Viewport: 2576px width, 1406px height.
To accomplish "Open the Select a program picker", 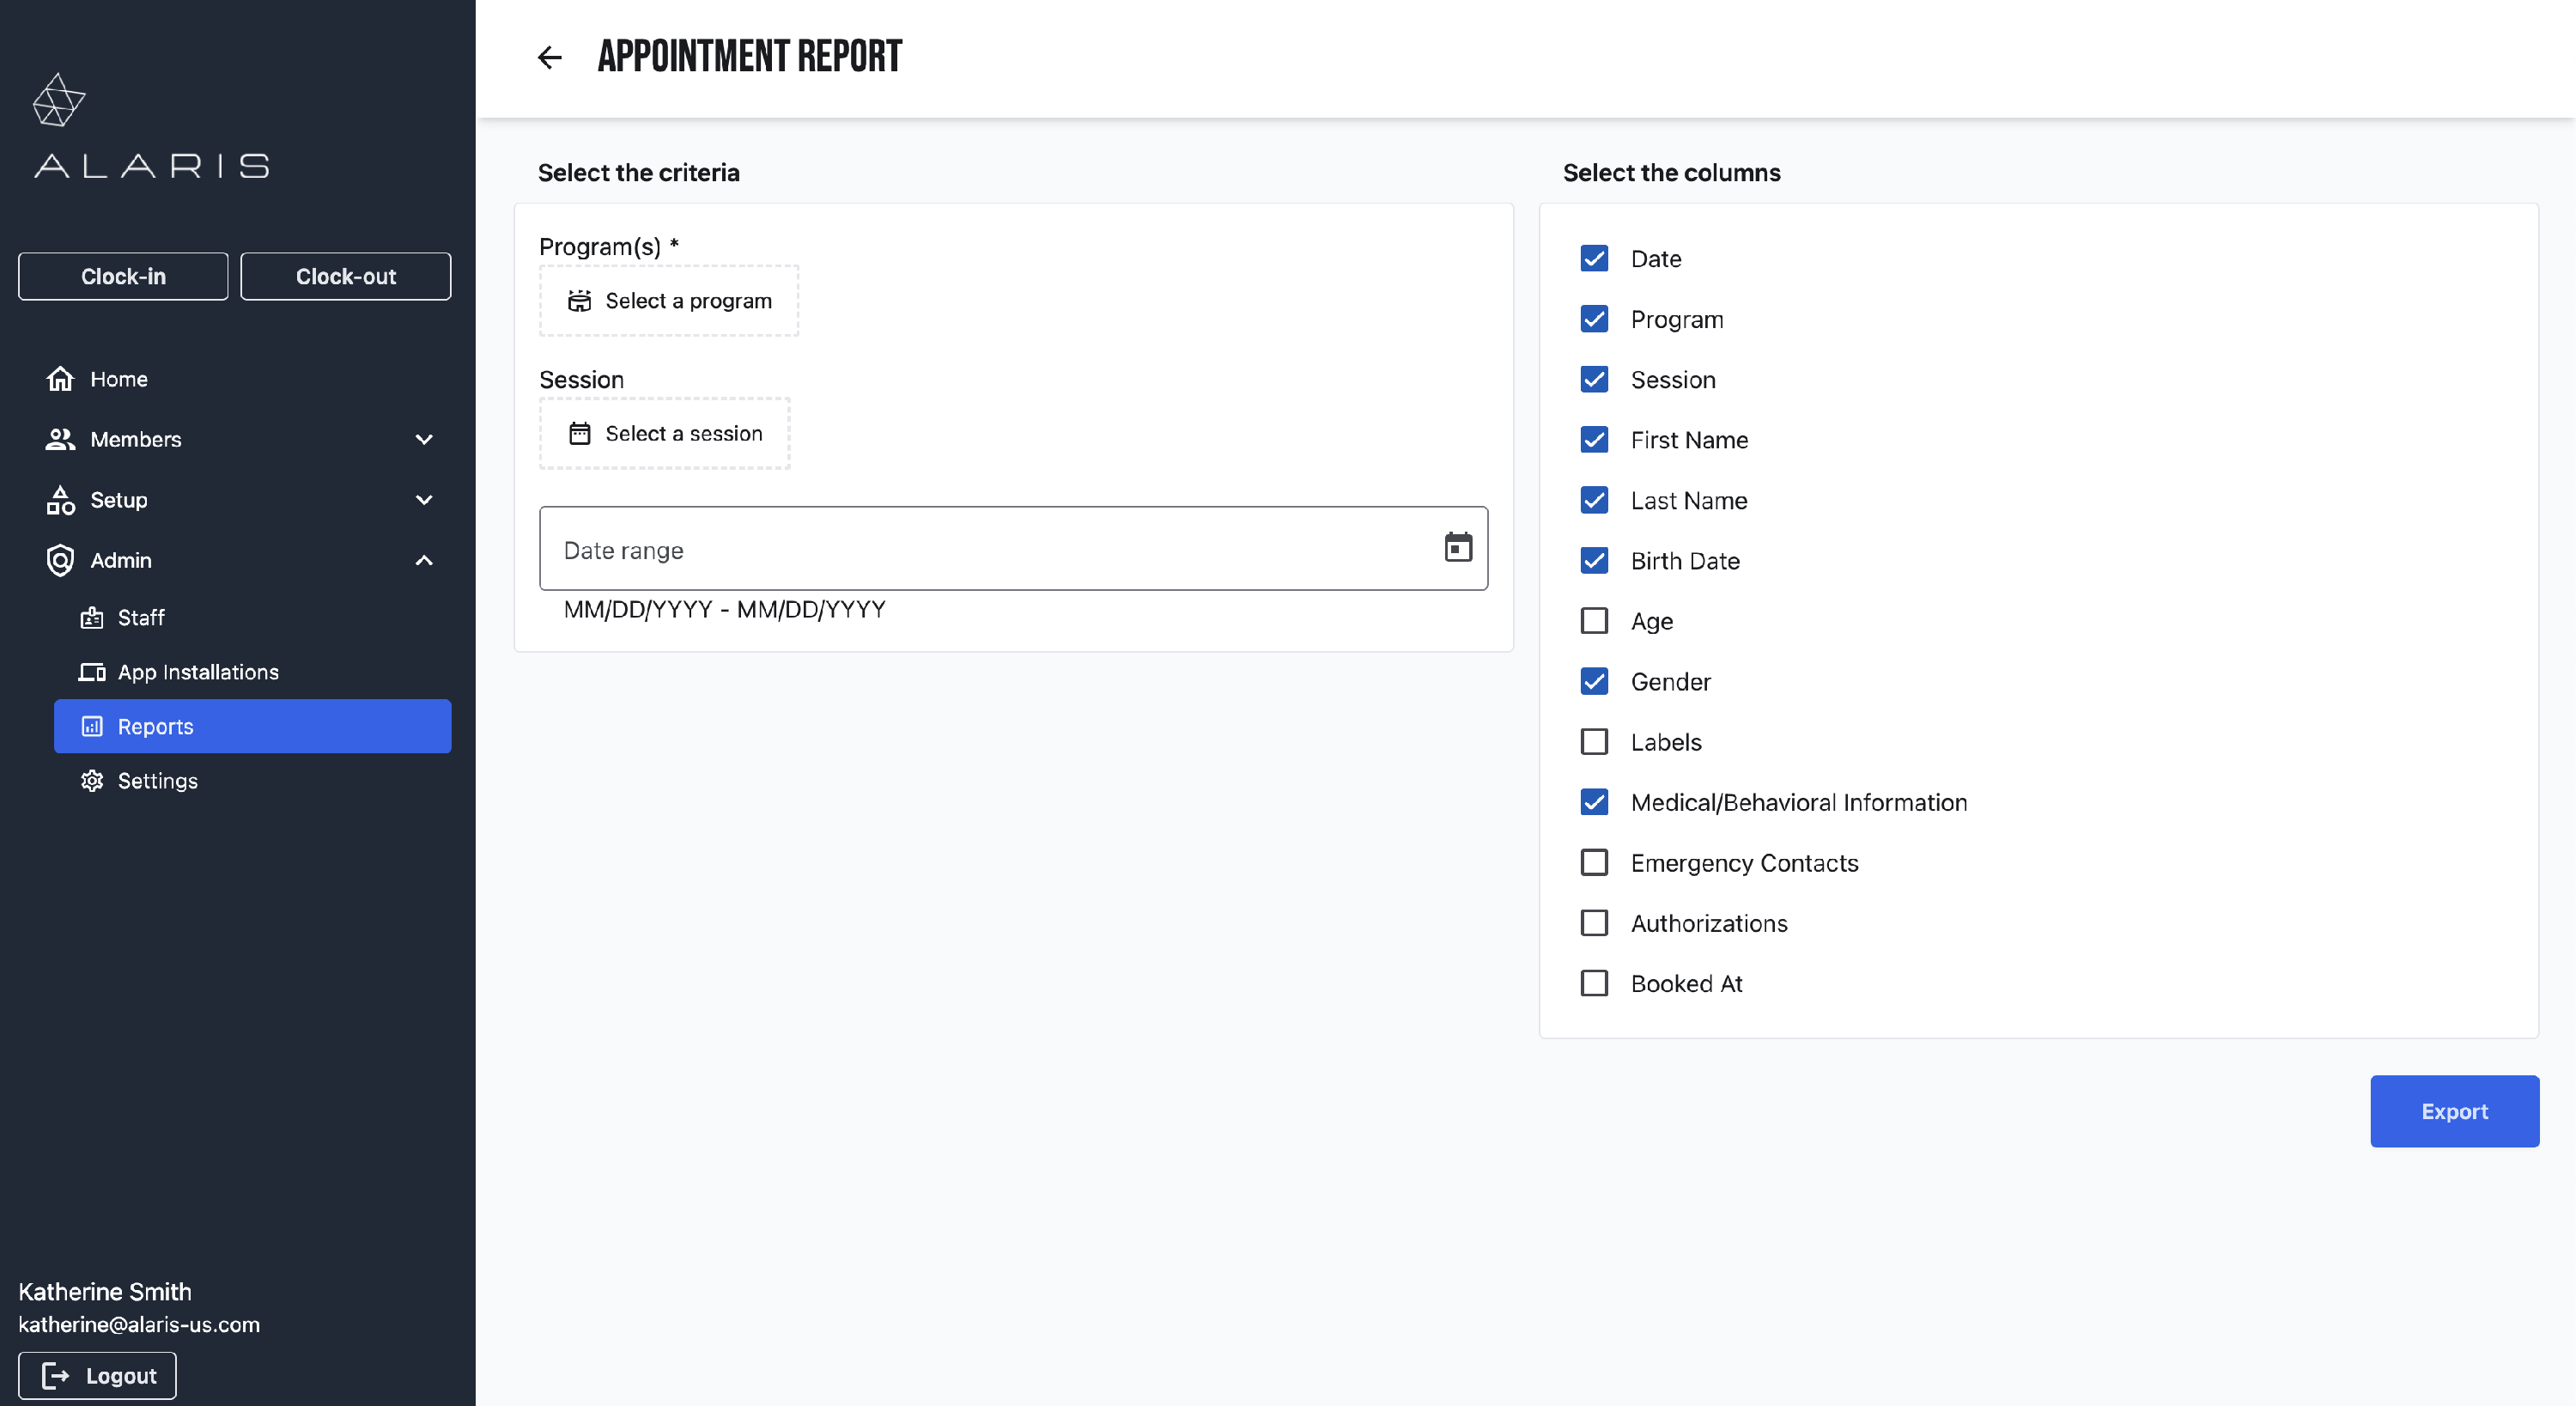I will [669, 300].
